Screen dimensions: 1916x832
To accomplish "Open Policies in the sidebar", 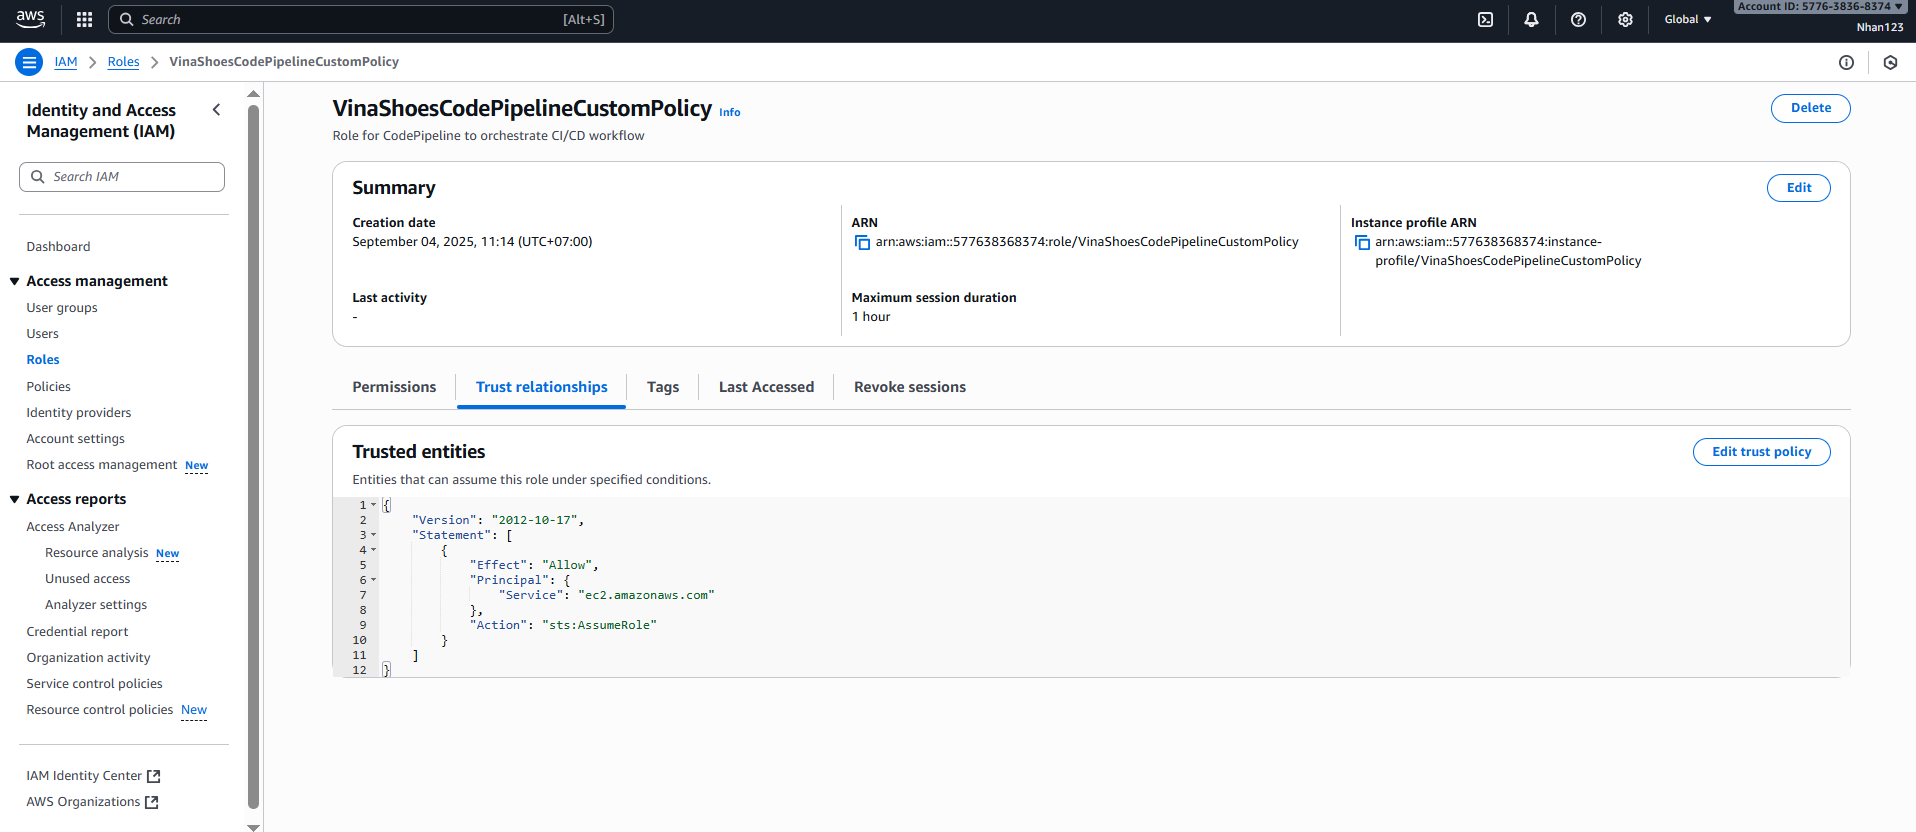I will point(48,386).
